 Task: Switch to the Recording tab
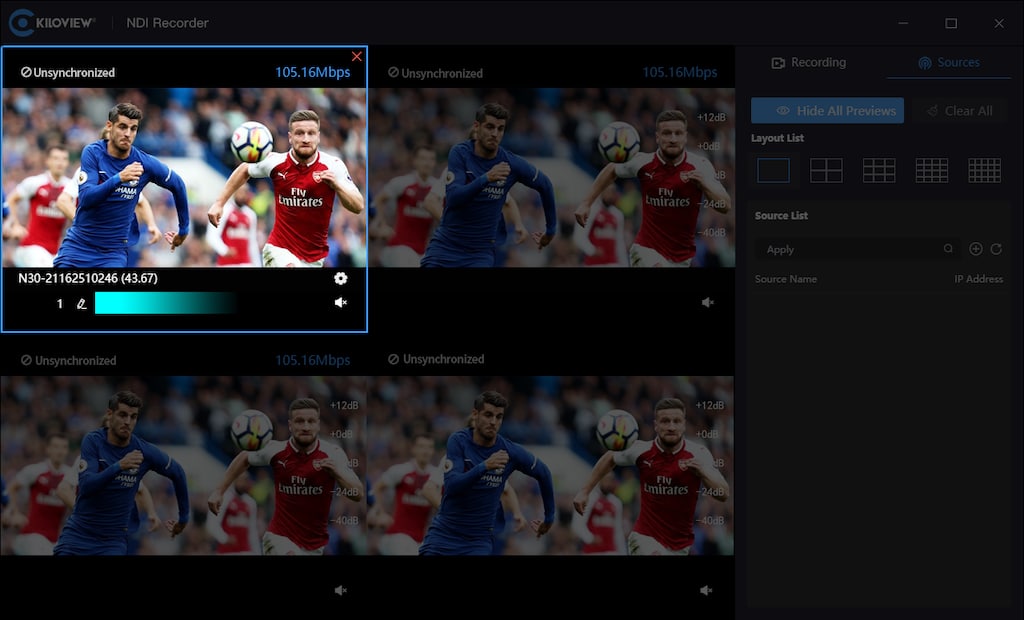tap(809, 63)
